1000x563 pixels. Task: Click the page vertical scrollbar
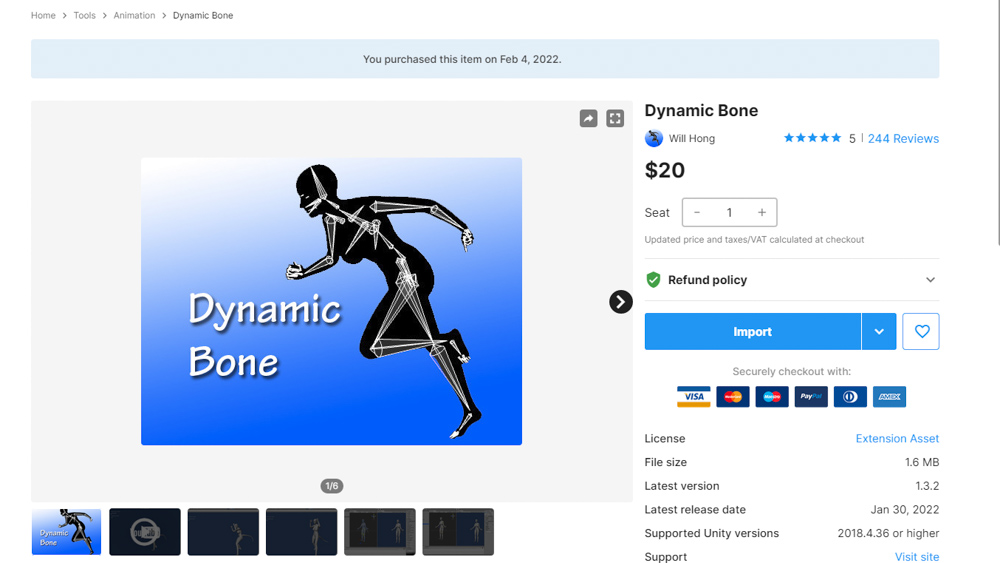pyautogui.click(x=998, y=121)
